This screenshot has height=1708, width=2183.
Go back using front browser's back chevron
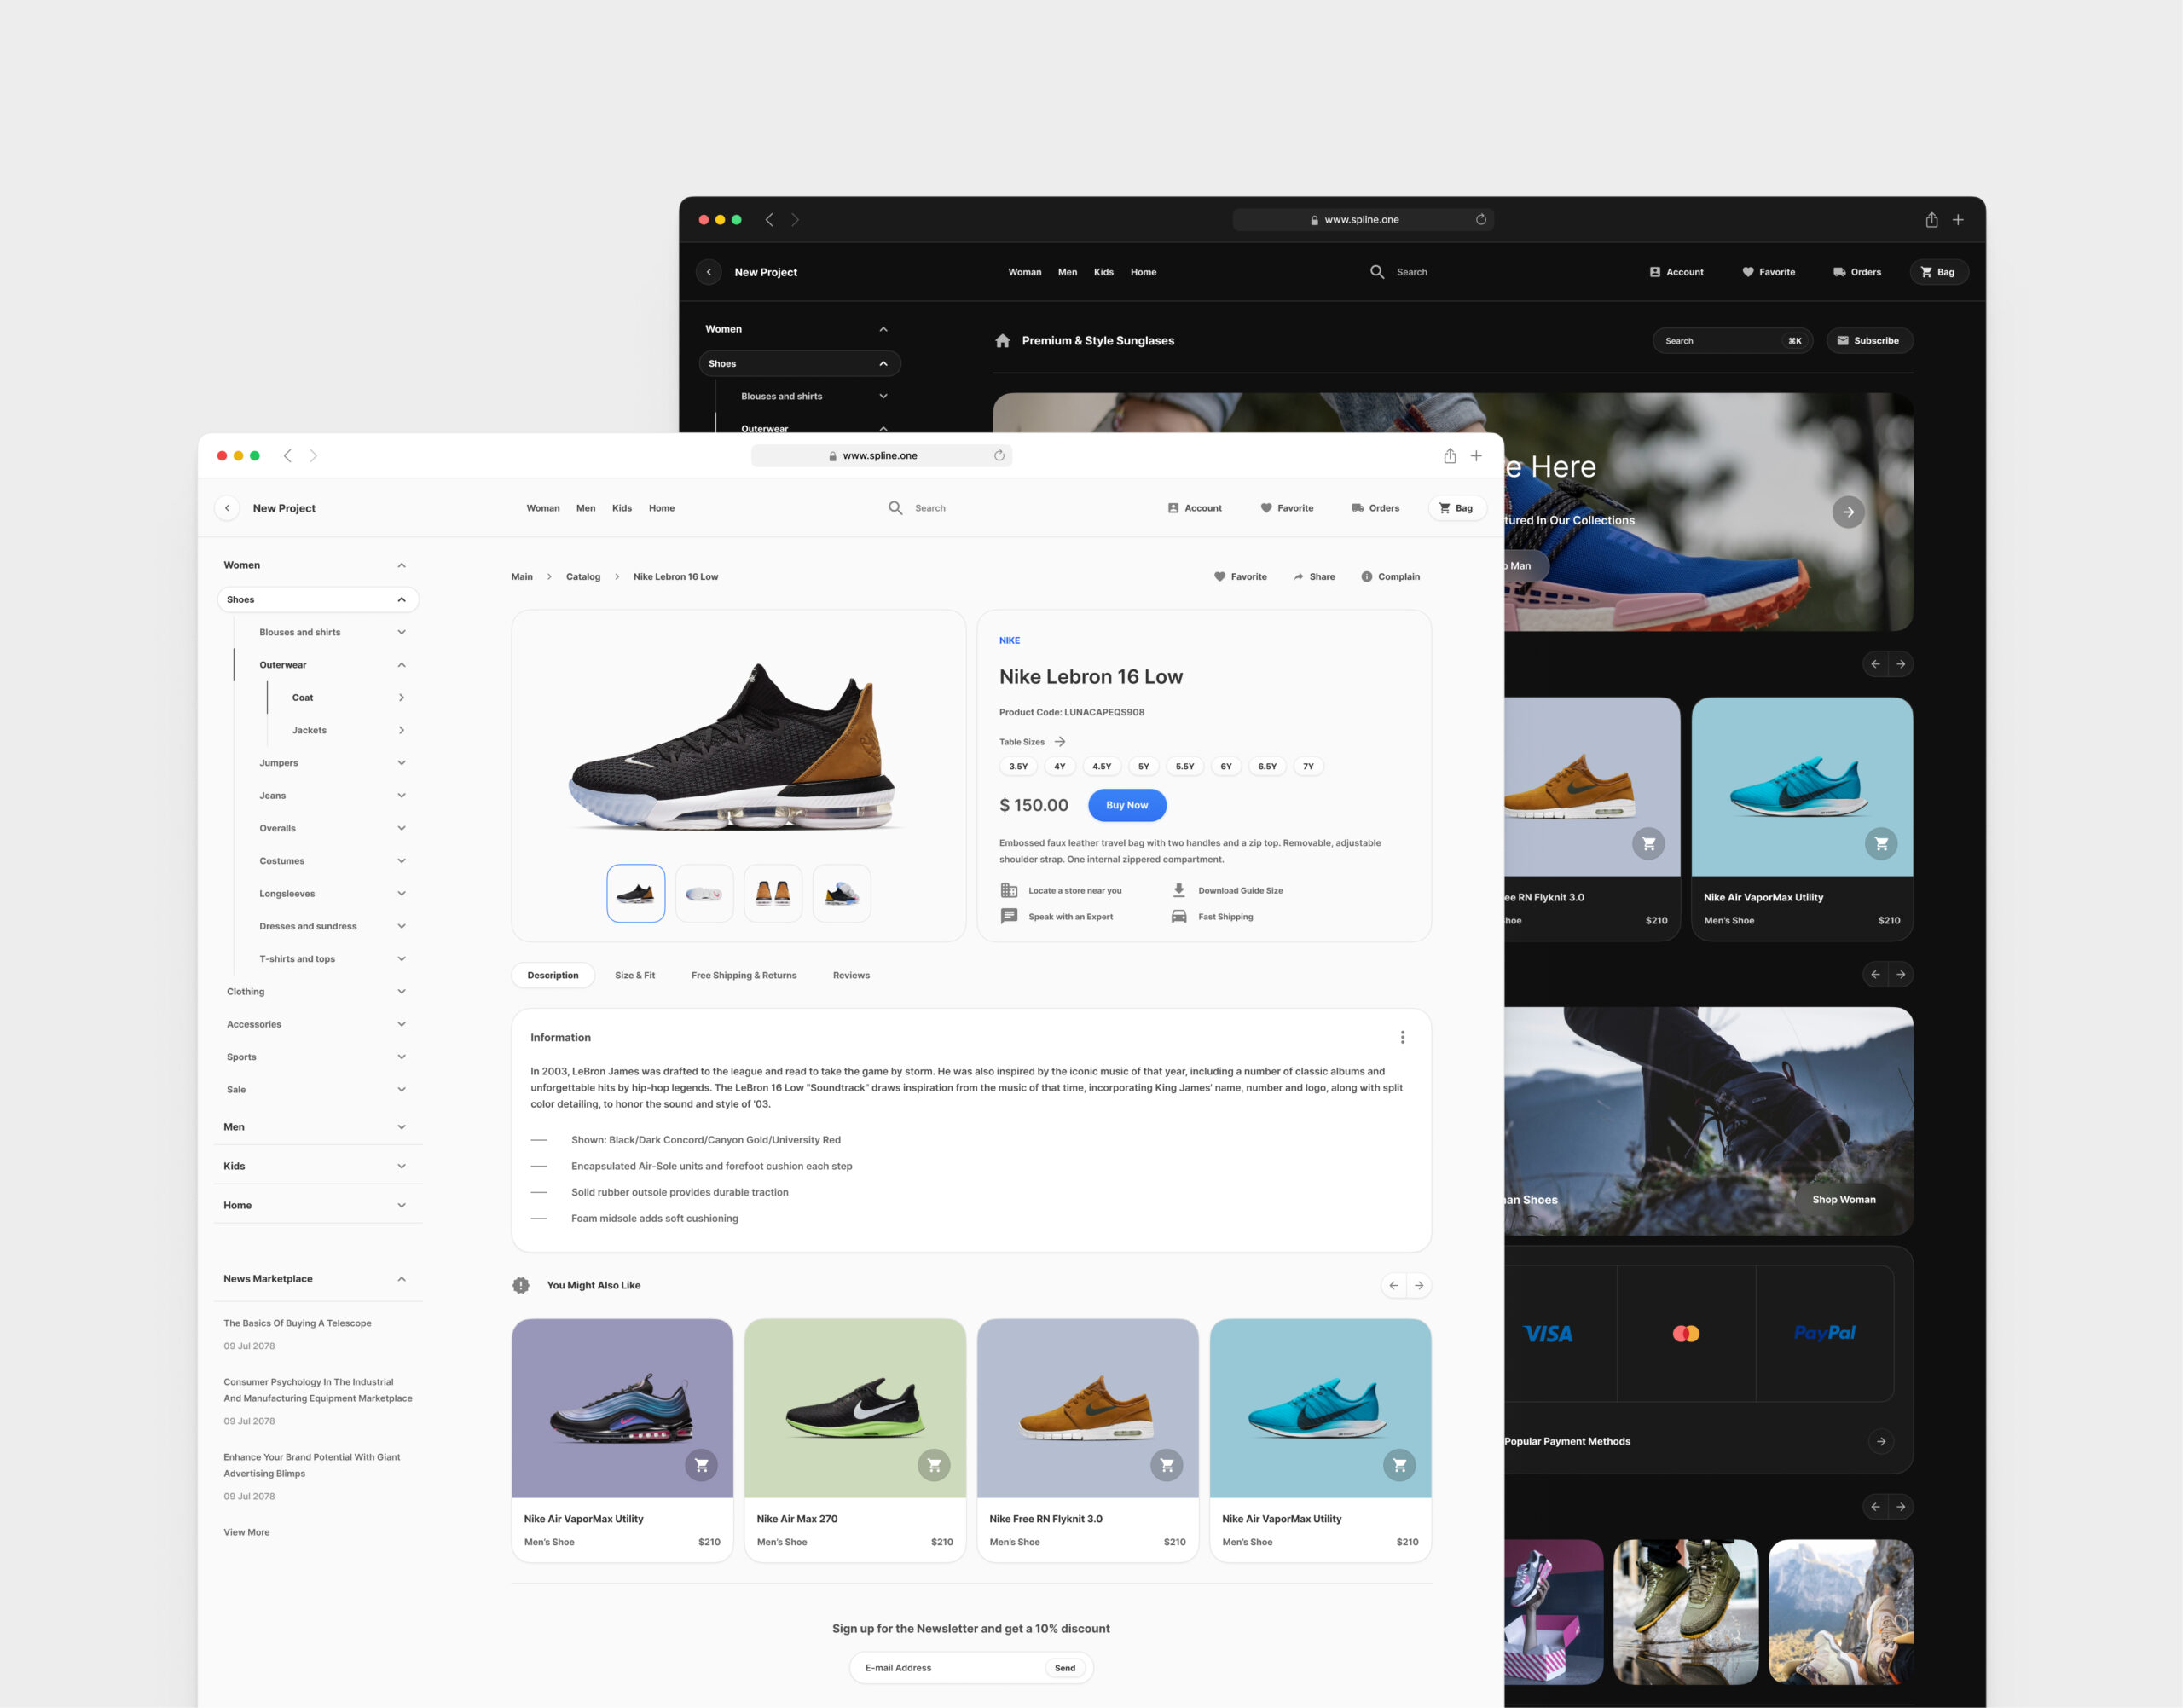pos(287,455)
